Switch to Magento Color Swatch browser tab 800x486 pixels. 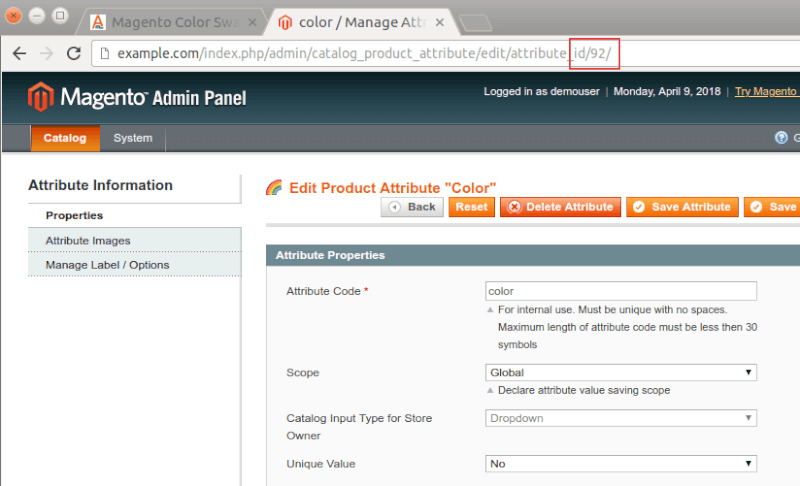[x=173, y=22]
